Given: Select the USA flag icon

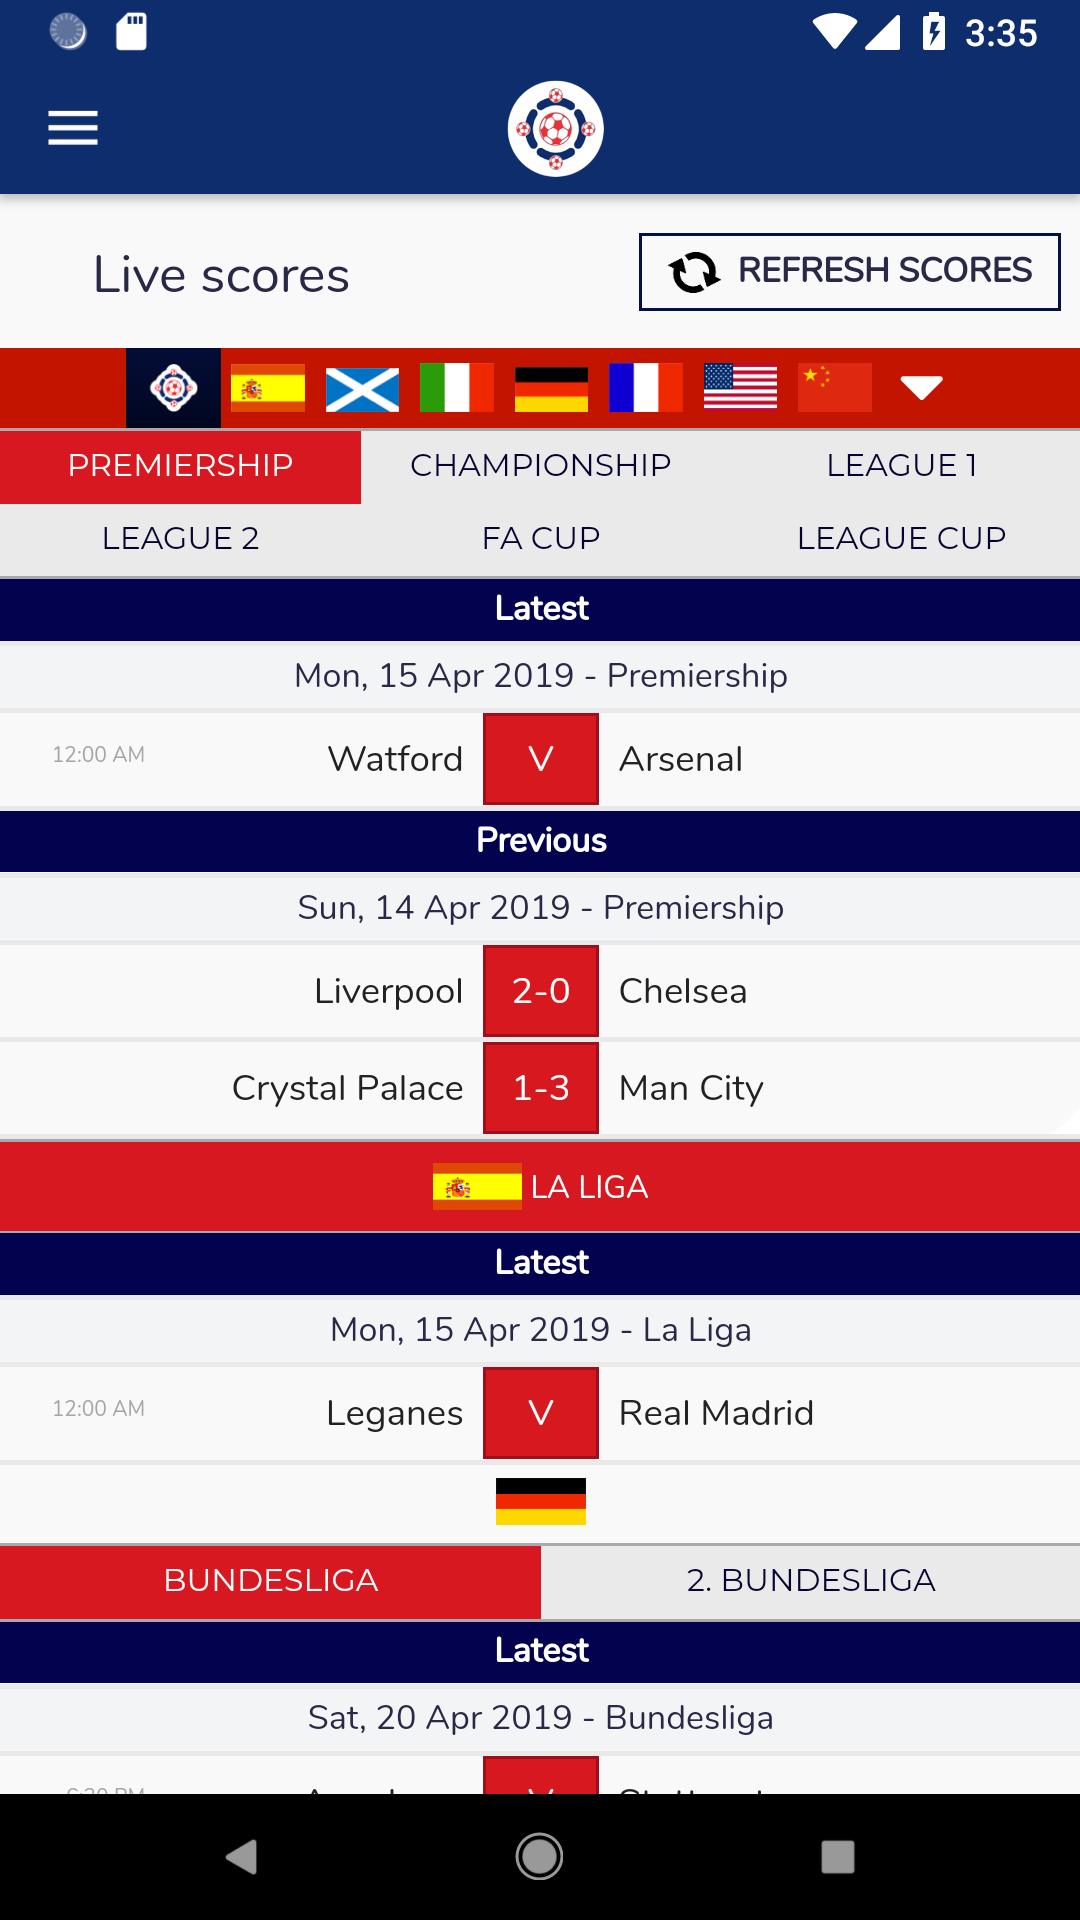Looking at the screenshot, I should click(740, 388).
